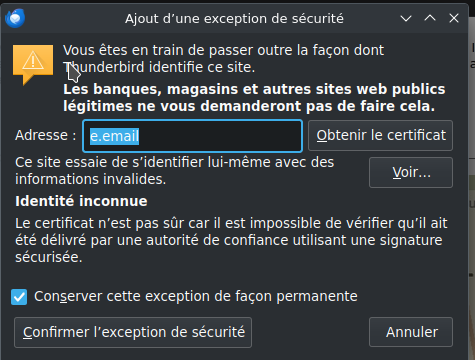Click 'Obtenir le certificat' button
The height and width of the screenshot is (360, 475).
(x=380, y=135)
